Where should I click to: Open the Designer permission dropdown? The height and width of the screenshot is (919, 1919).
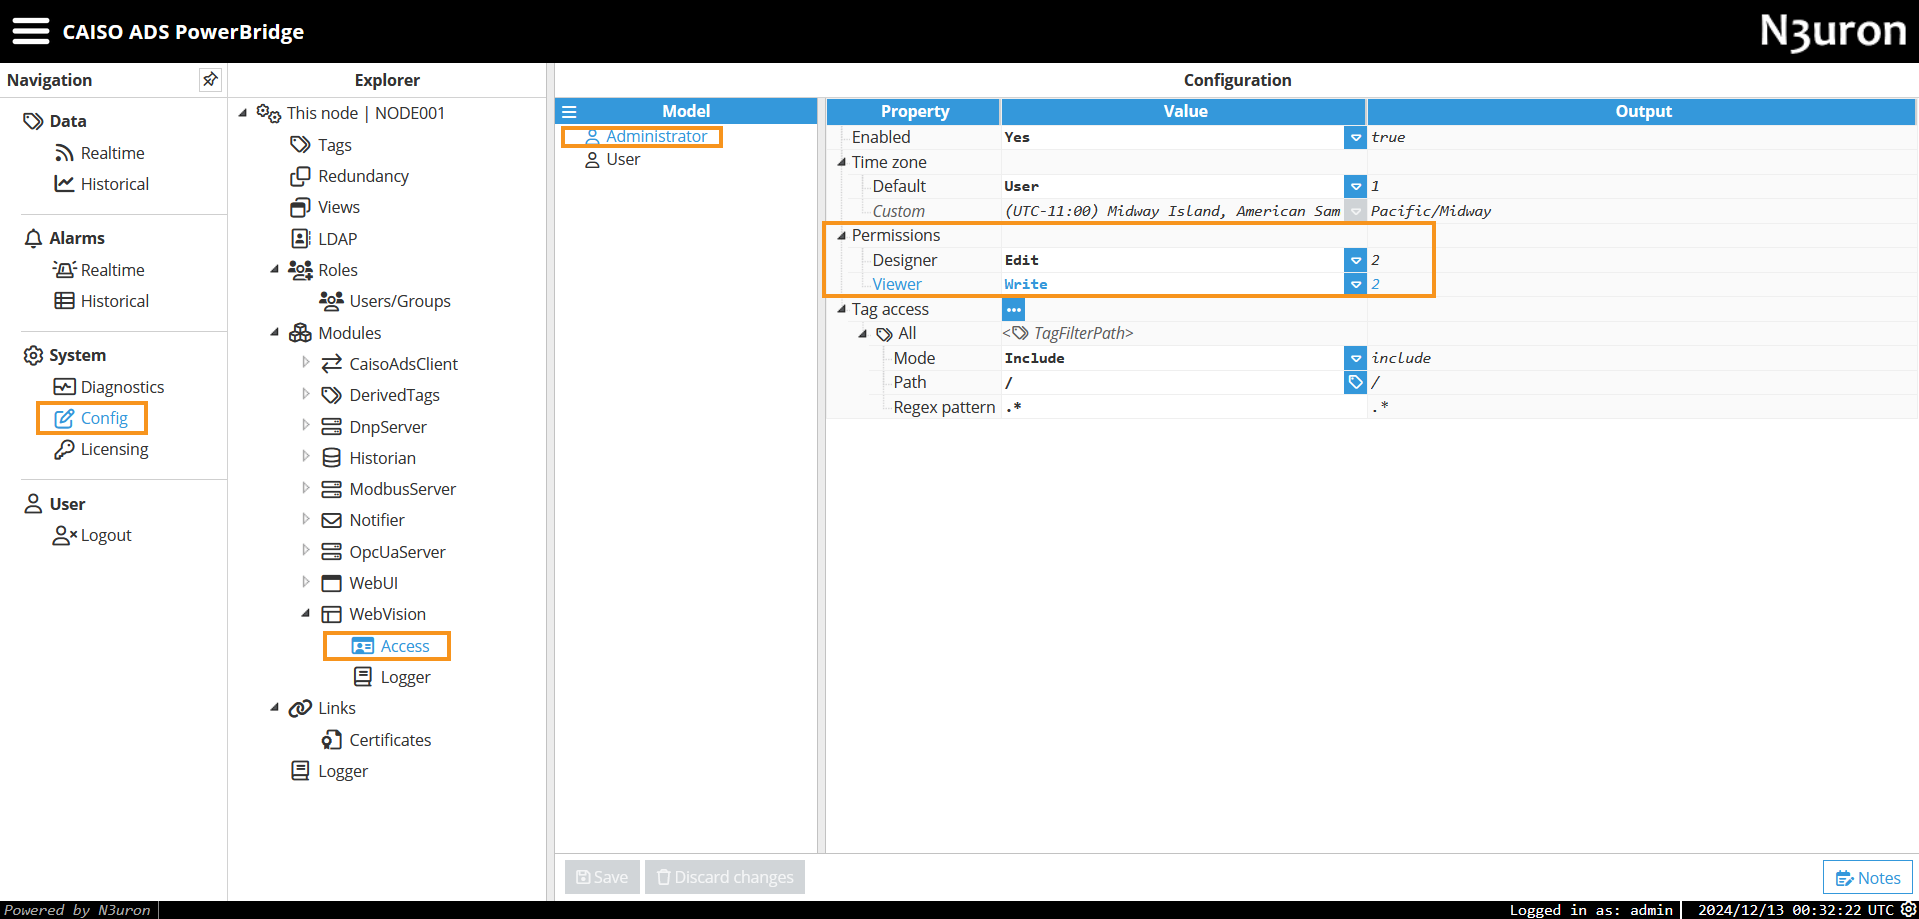point(1355,260)
